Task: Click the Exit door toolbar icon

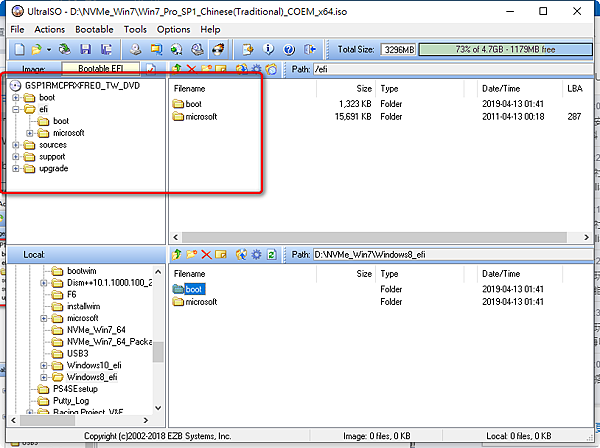Action: click(x=310, y=49)
